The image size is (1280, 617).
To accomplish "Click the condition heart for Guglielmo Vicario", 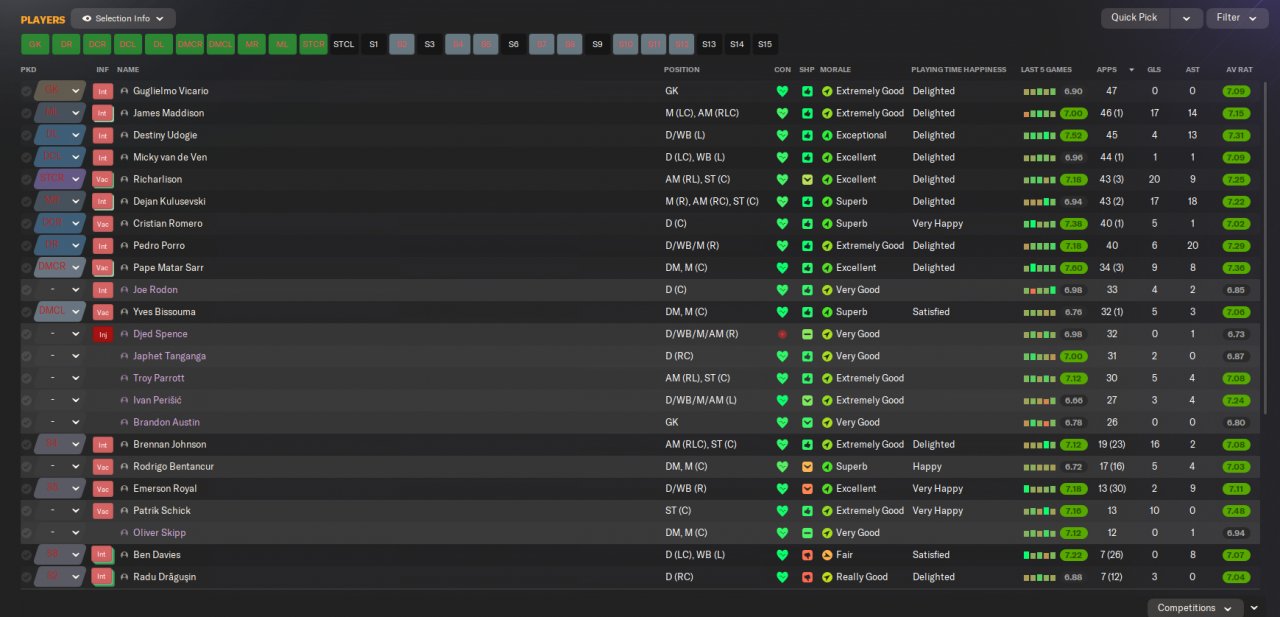I will [782, 91].
